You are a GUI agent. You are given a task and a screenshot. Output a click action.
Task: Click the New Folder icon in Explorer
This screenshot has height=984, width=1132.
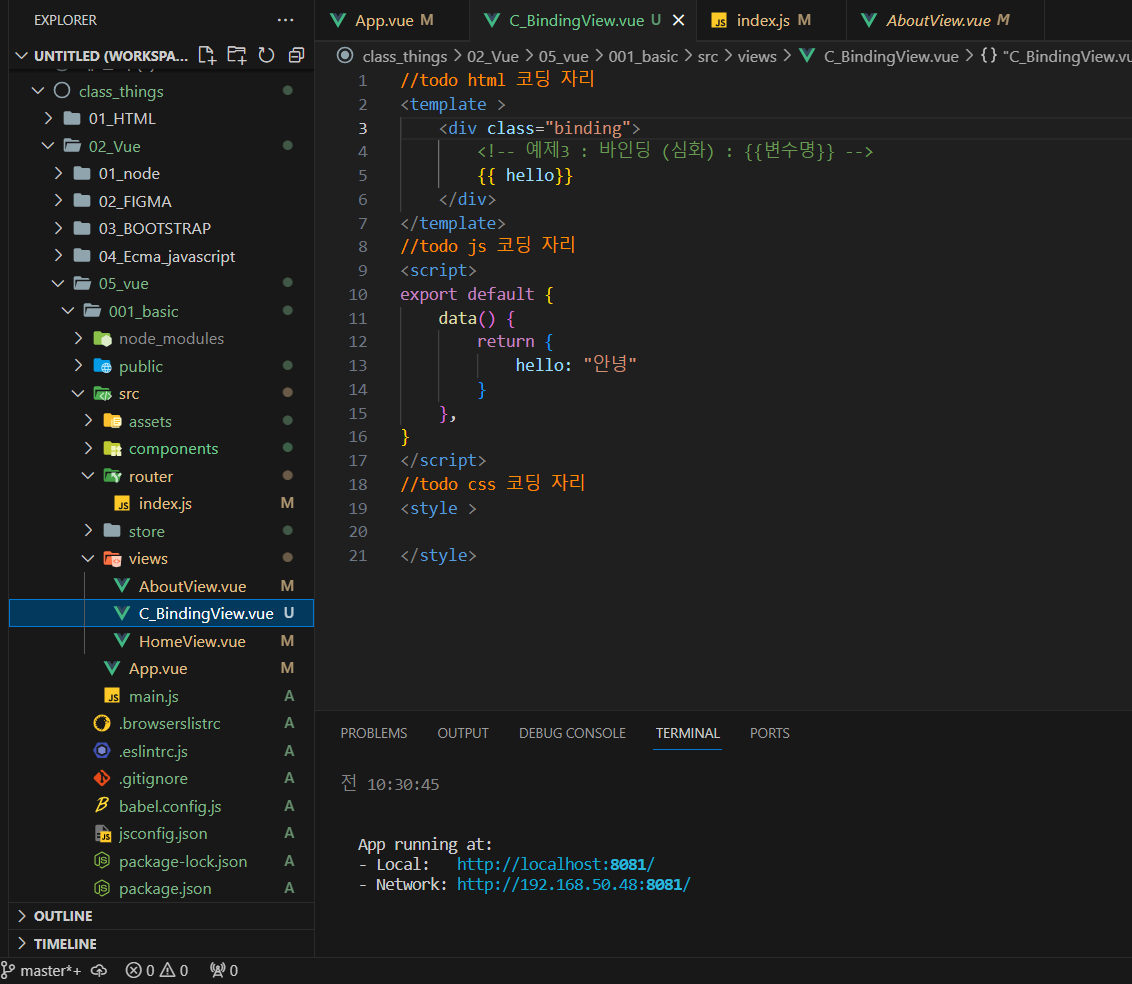tap(236, 55)
